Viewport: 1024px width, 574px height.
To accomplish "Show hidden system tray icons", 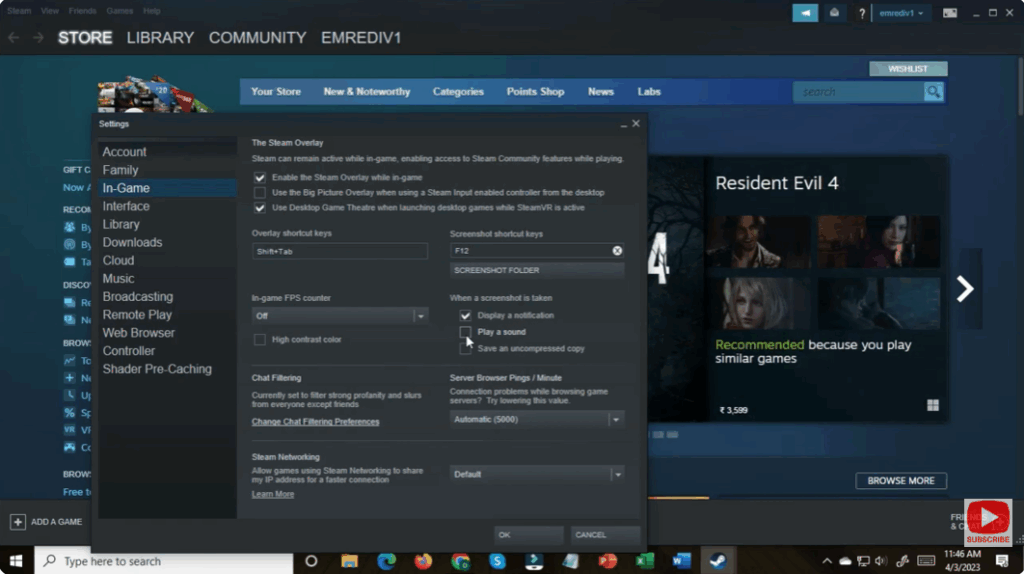I will click(x=827, y=561).
